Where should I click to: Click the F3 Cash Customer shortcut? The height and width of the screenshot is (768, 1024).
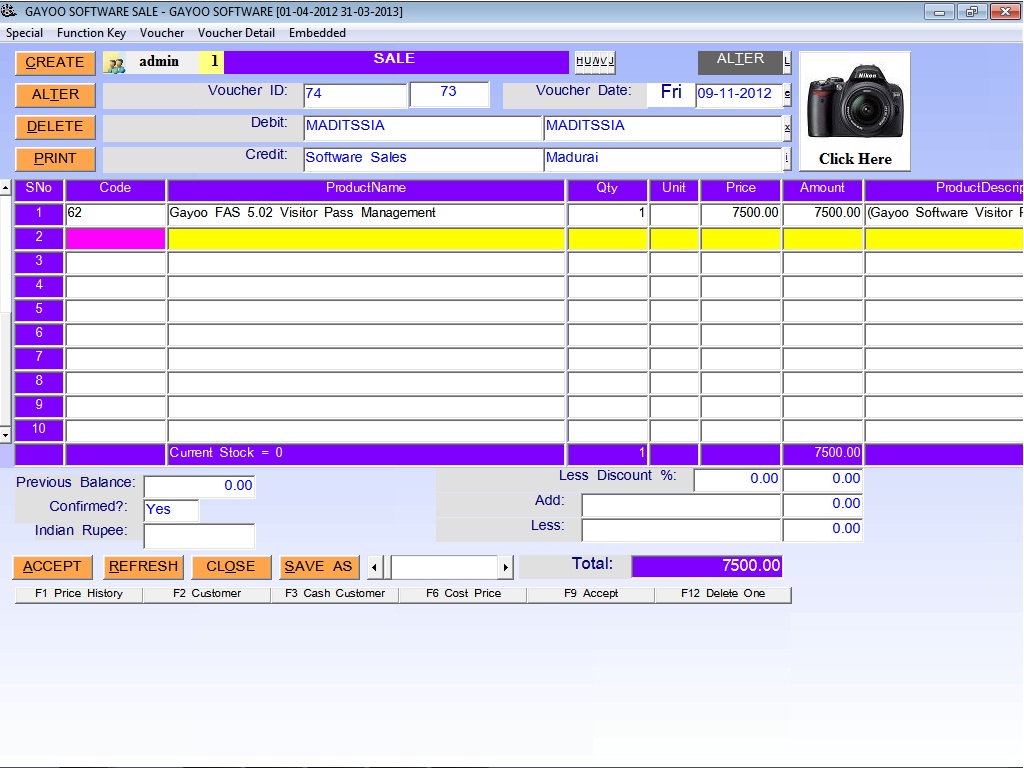click(x=335, y=594)
